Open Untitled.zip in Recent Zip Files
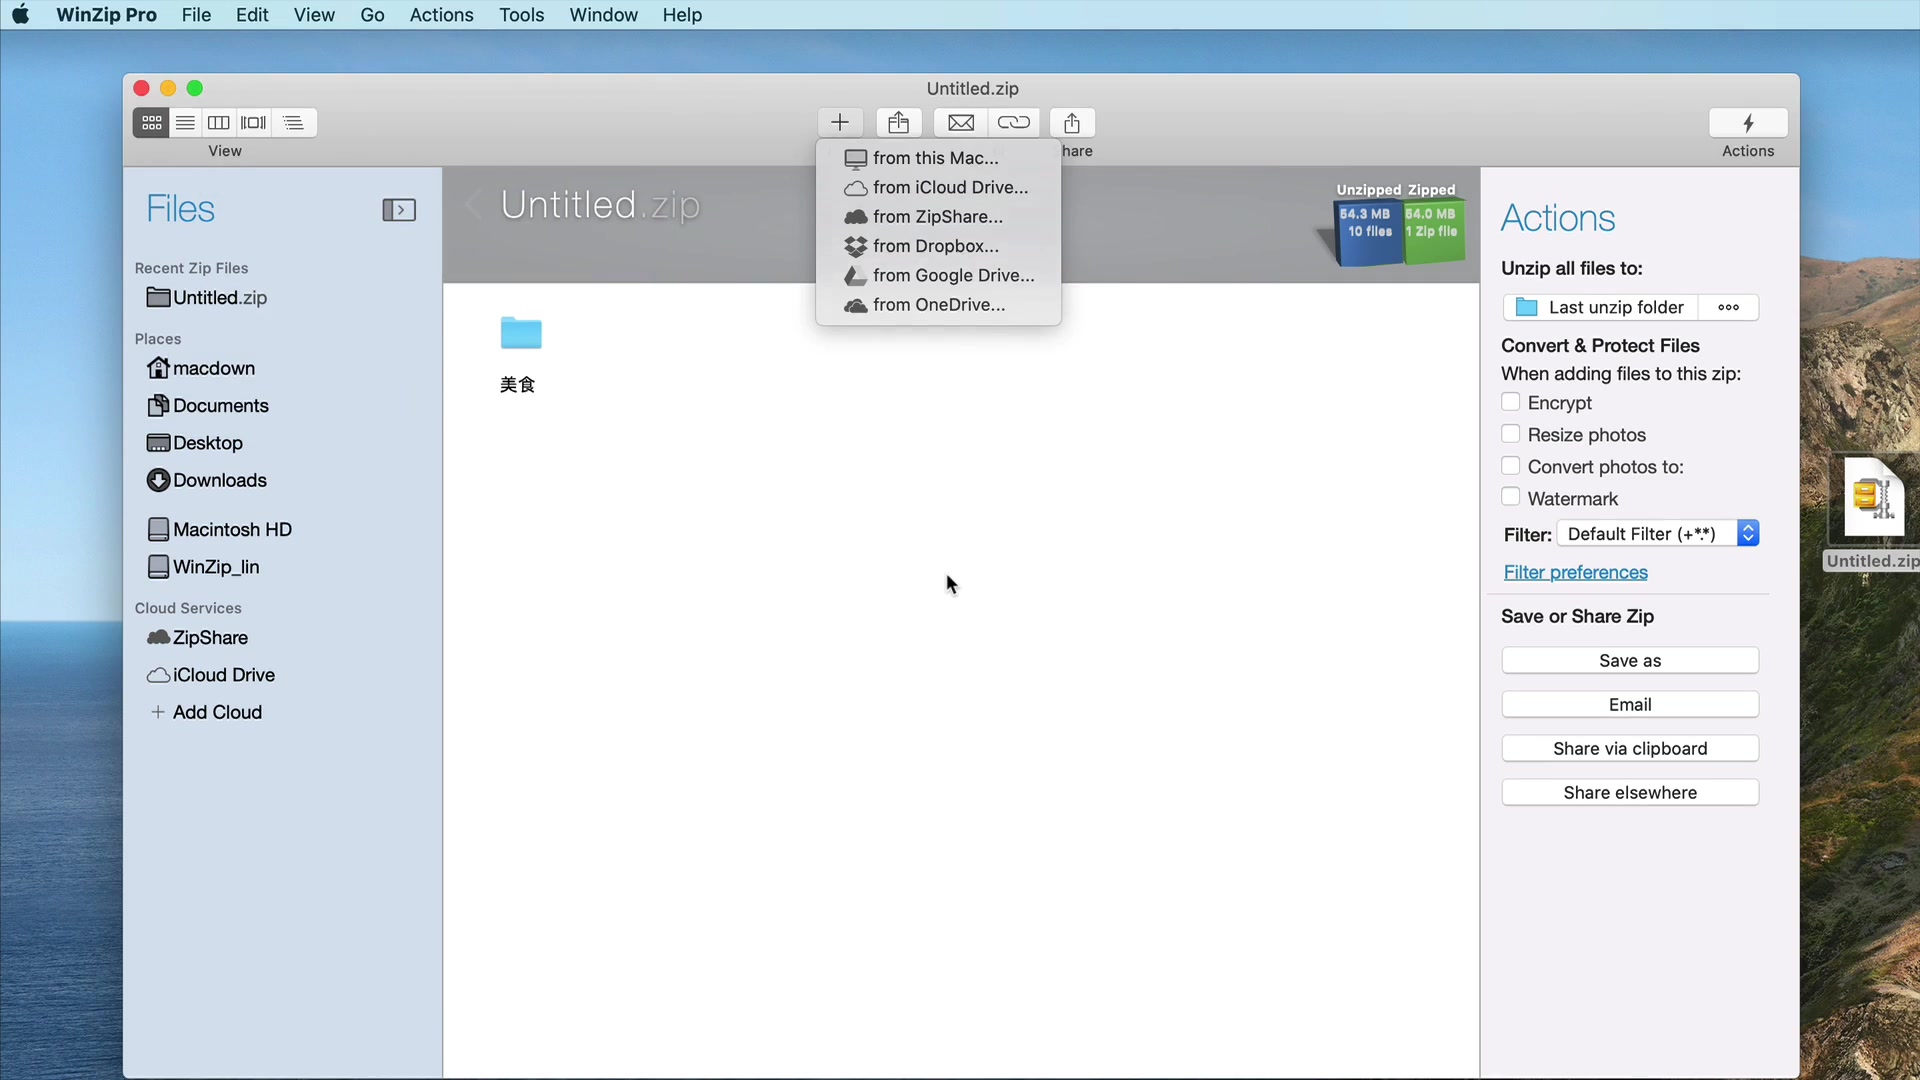The width and height of the screenshot is (1920, 1080). 207,298
